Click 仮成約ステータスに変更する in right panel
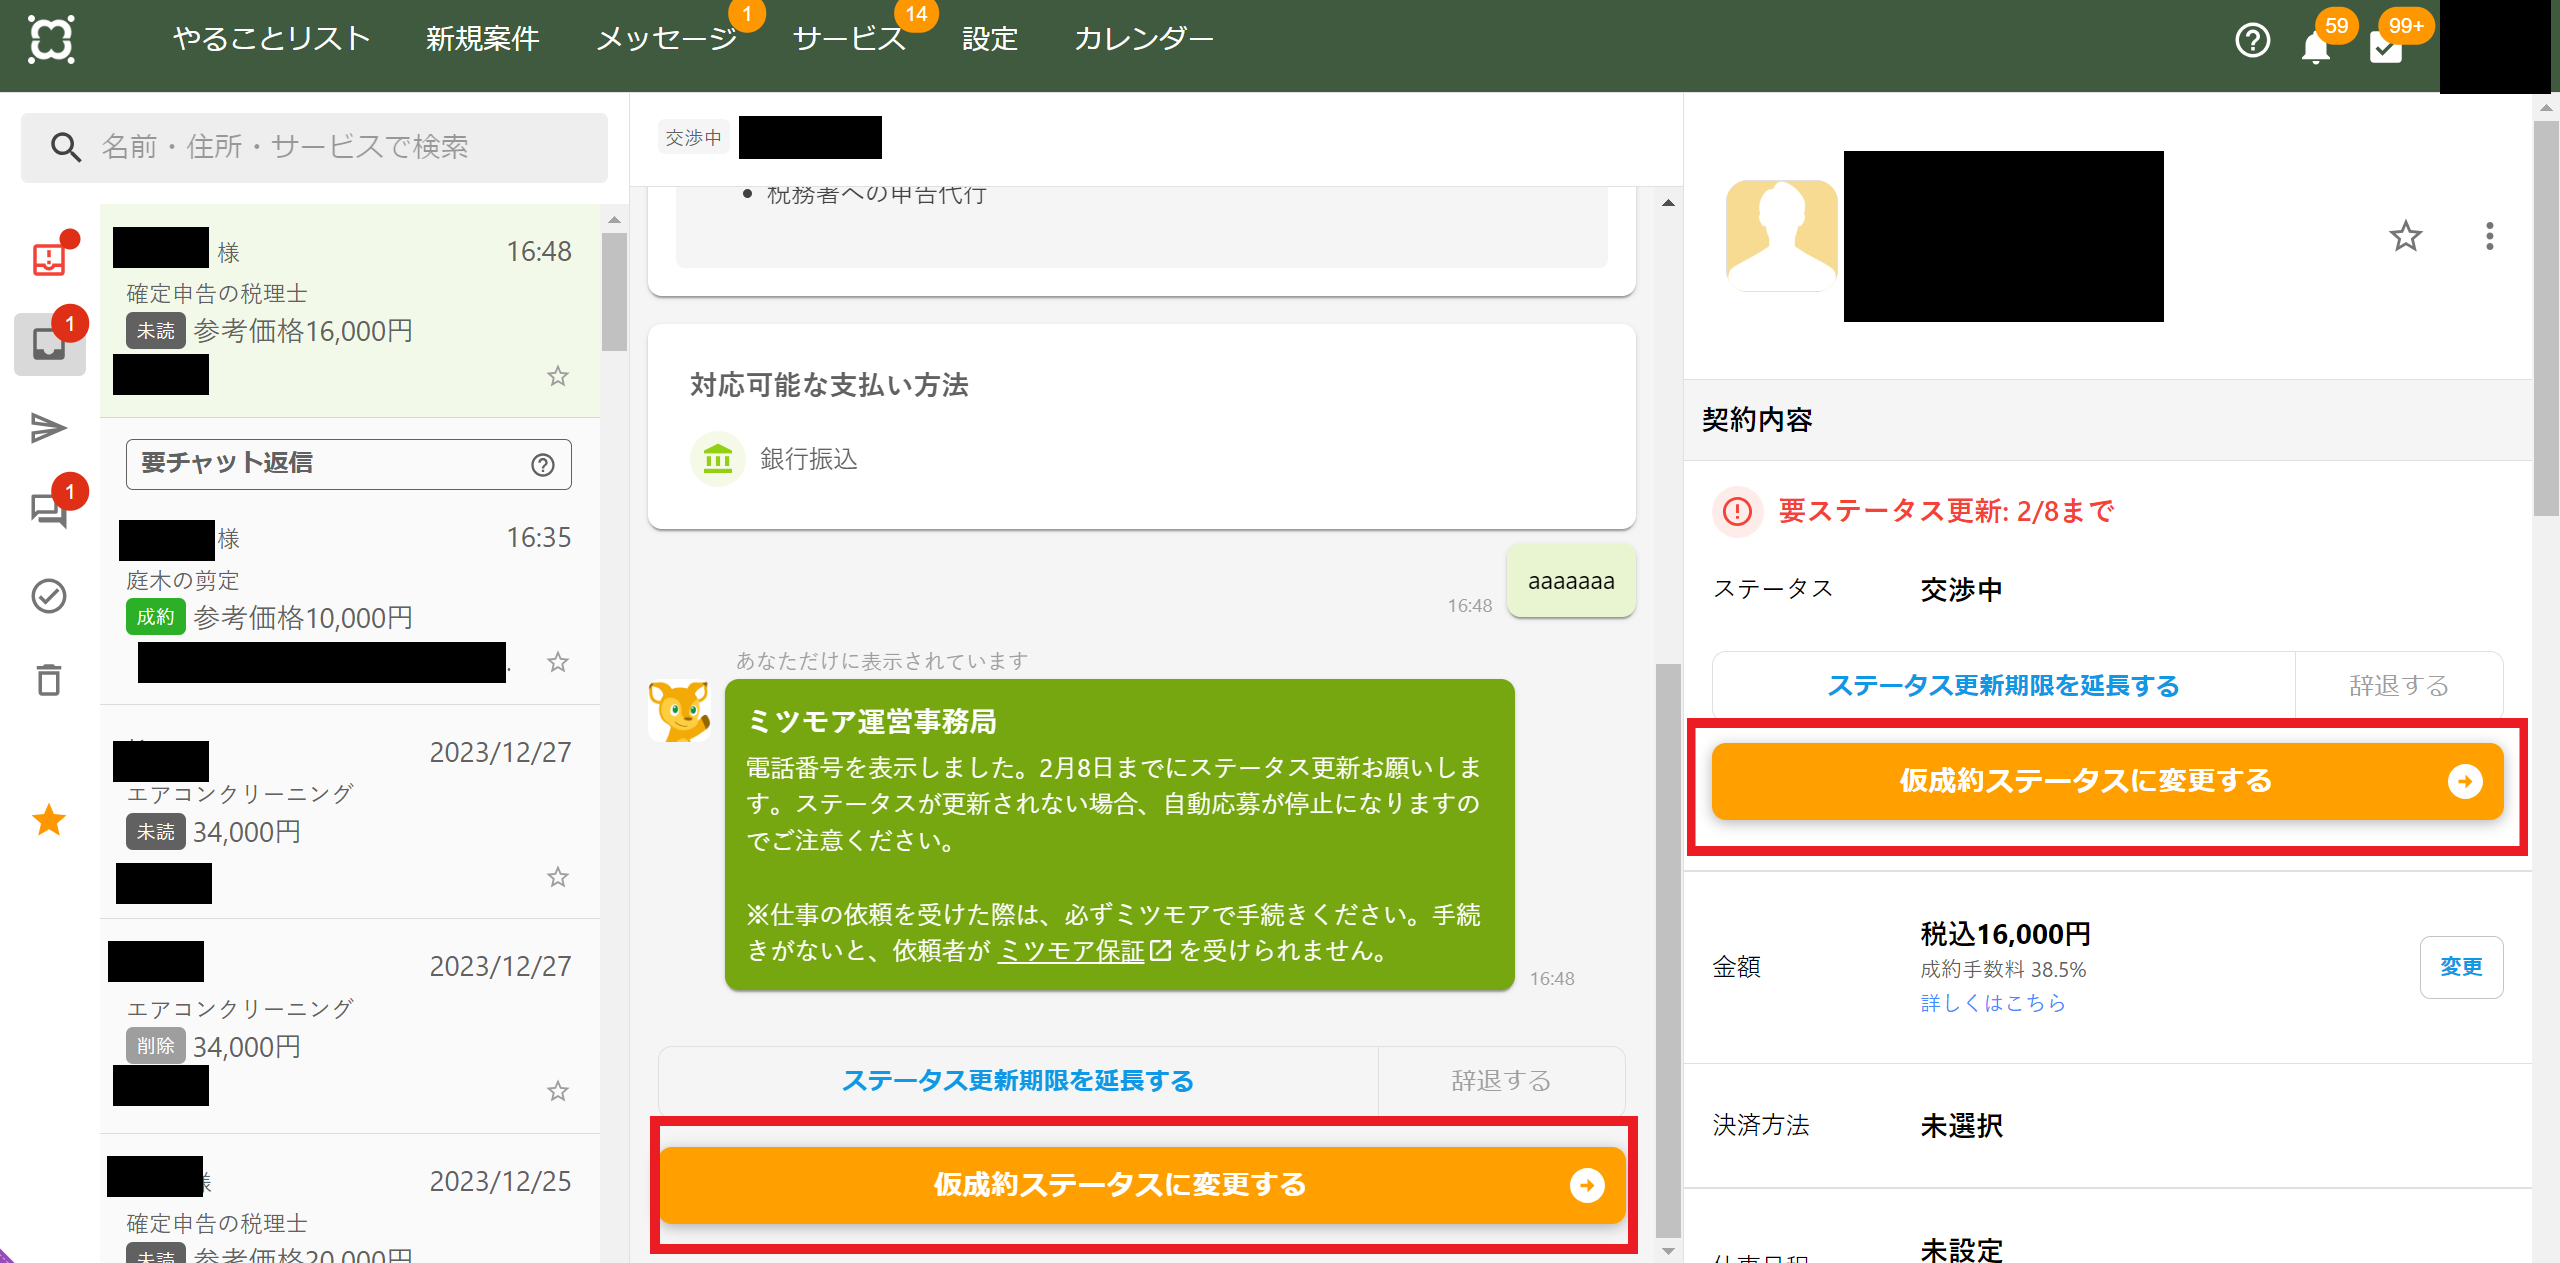Viewport: 2560px width, 1263px height. tap(2108, 781)
